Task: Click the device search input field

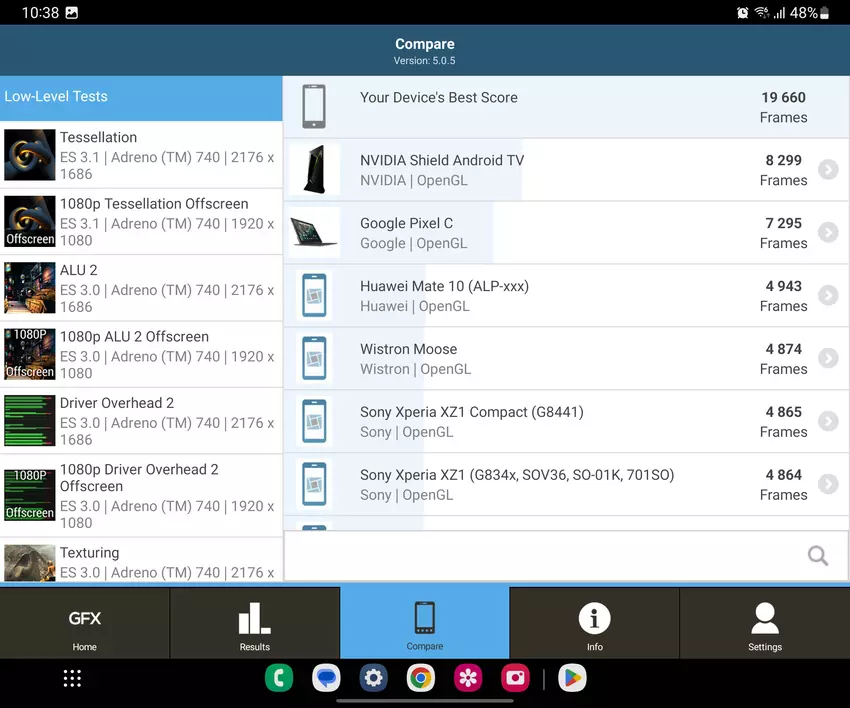Action: tap(540, 556)
